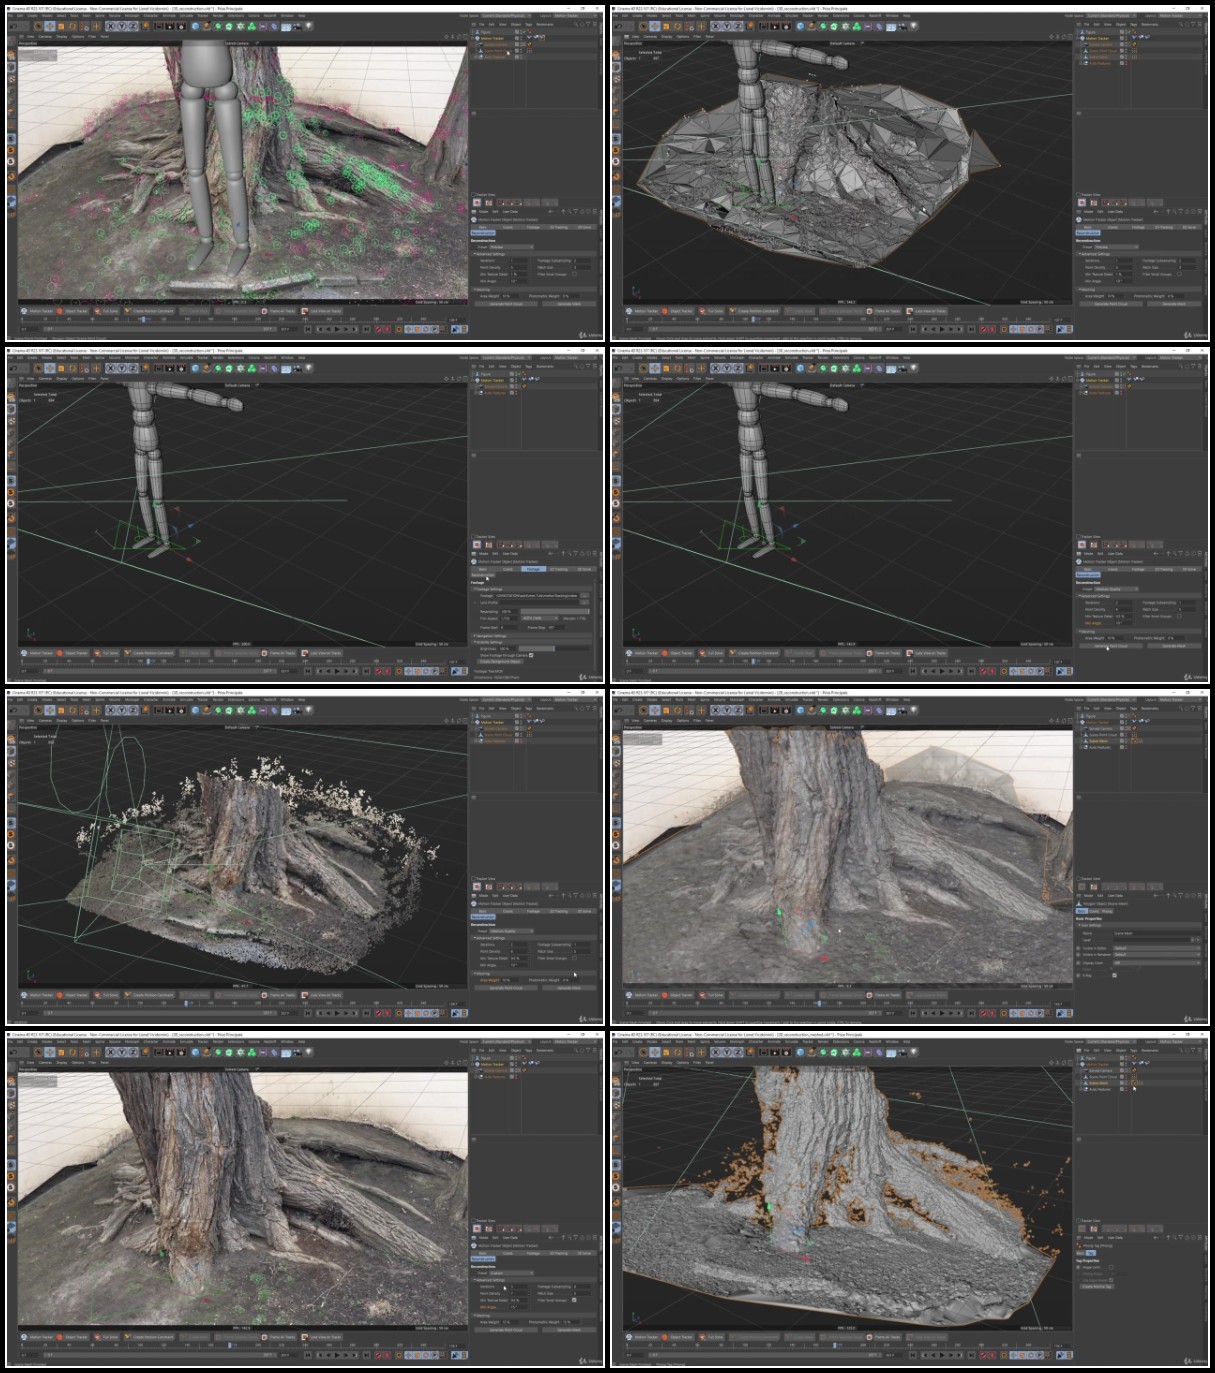The height and width of the screenshot is (1373, 1215).
Task: Click Attribute Manager back arrow in tracking-markers screenshot
Action: point(551,212)
